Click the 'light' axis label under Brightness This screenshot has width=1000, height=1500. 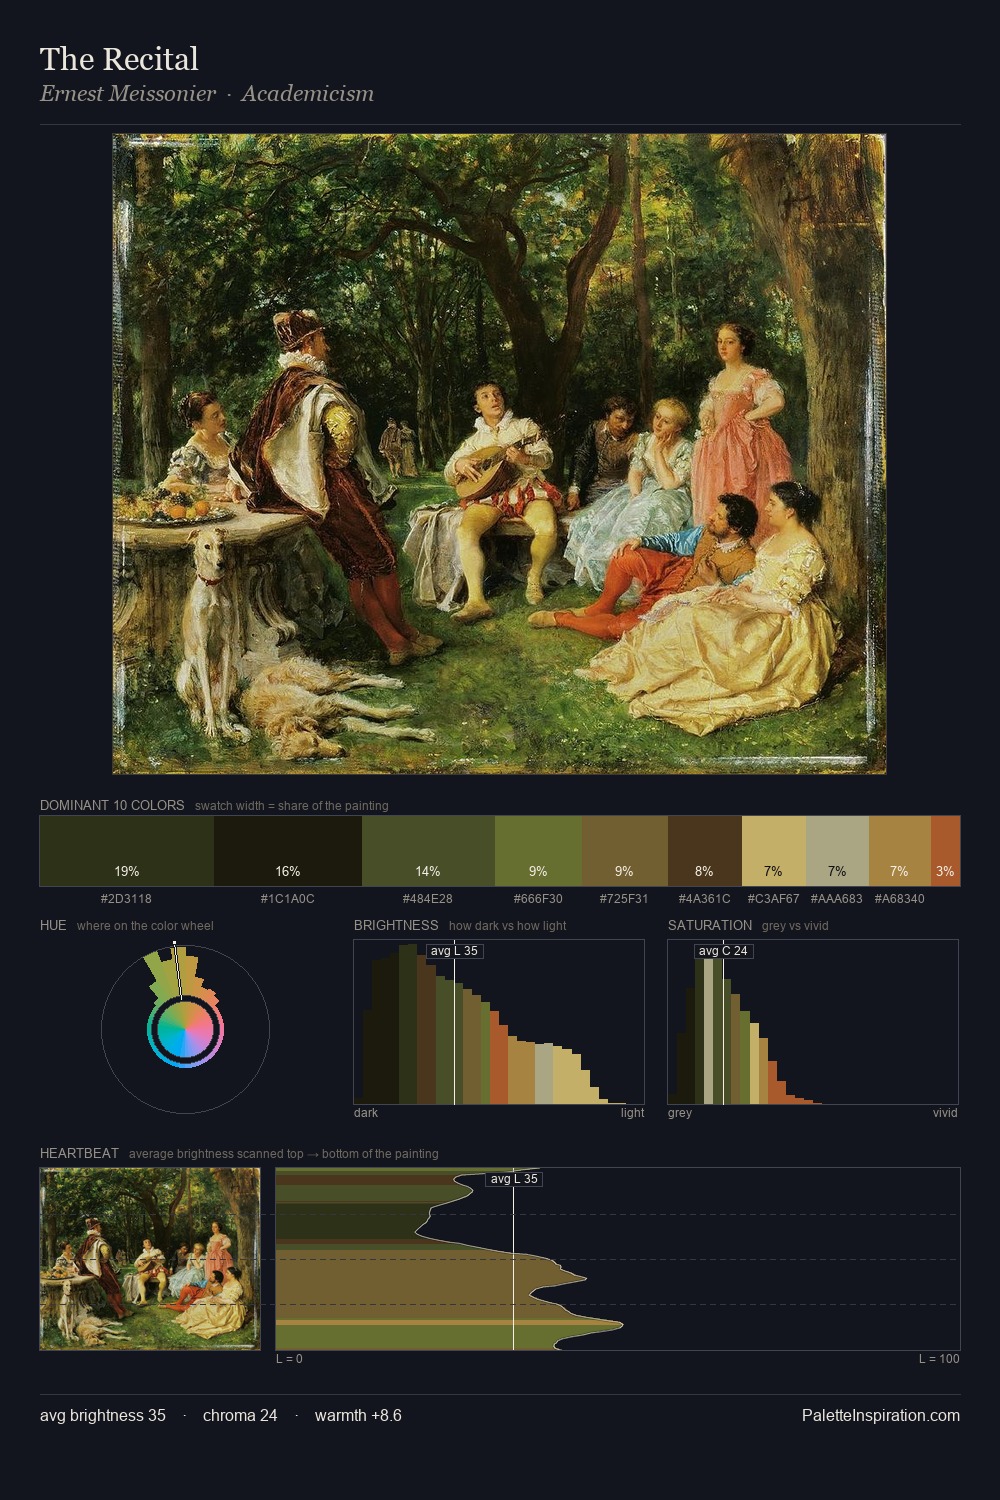click(x=632, y=1113)
